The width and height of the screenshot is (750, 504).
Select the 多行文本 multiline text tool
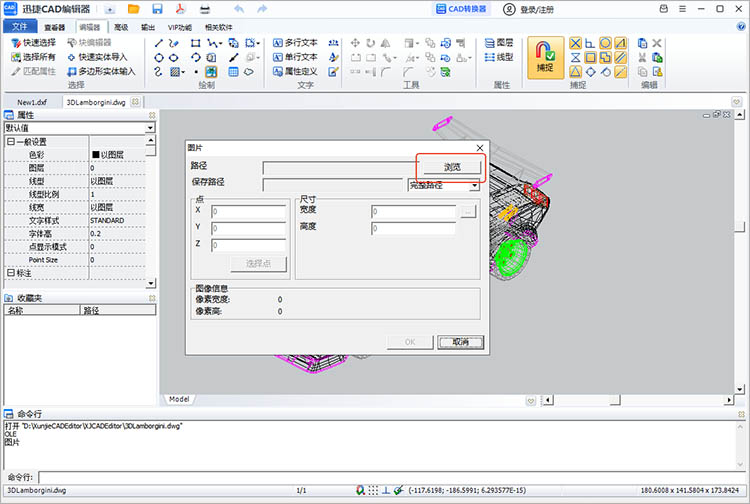[295, 44]
